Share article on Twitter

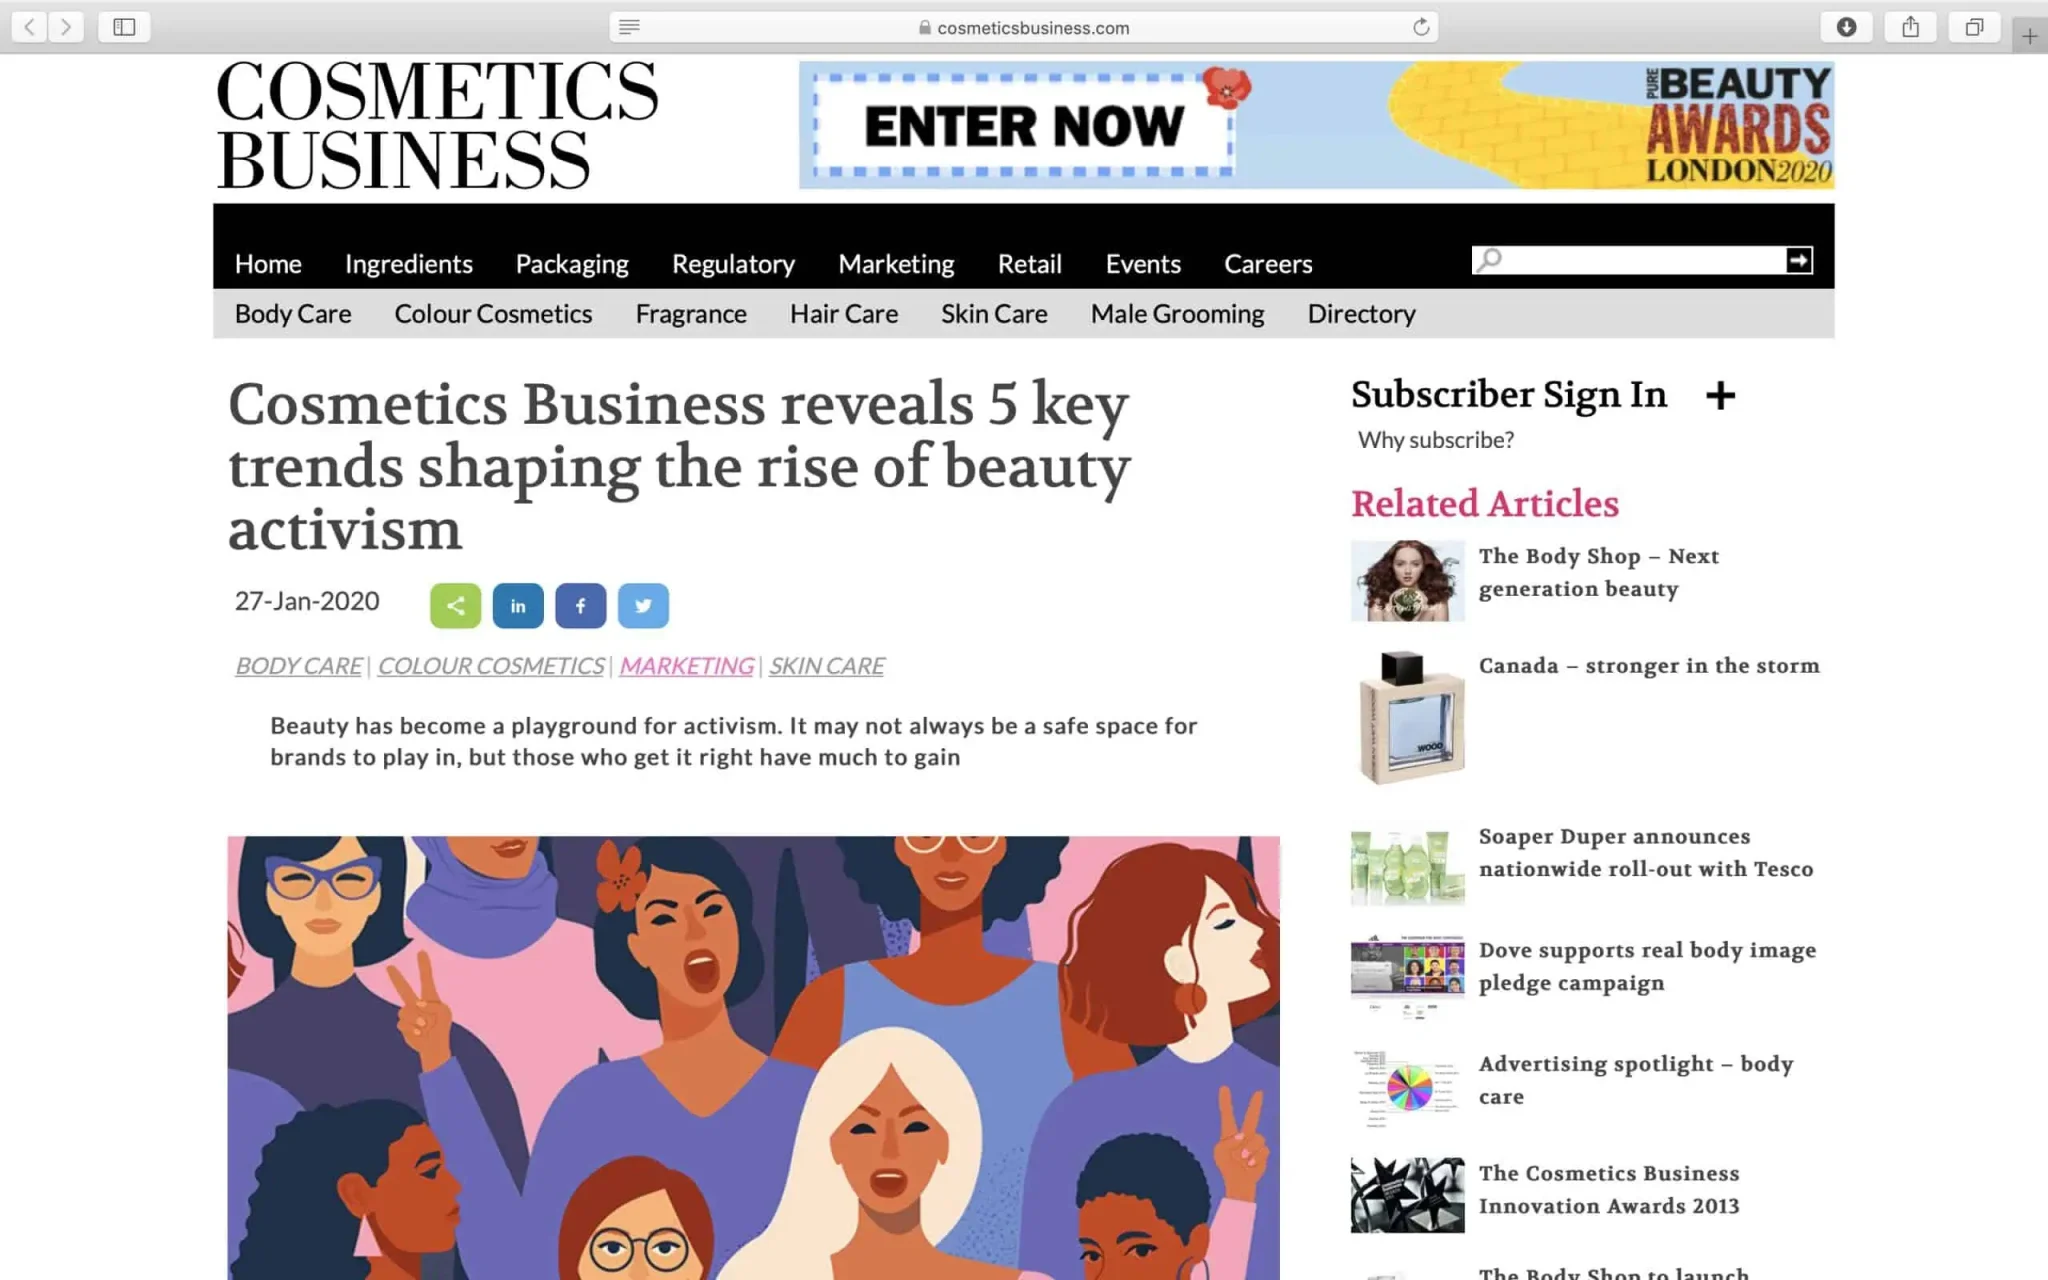[x=643, y=606]
